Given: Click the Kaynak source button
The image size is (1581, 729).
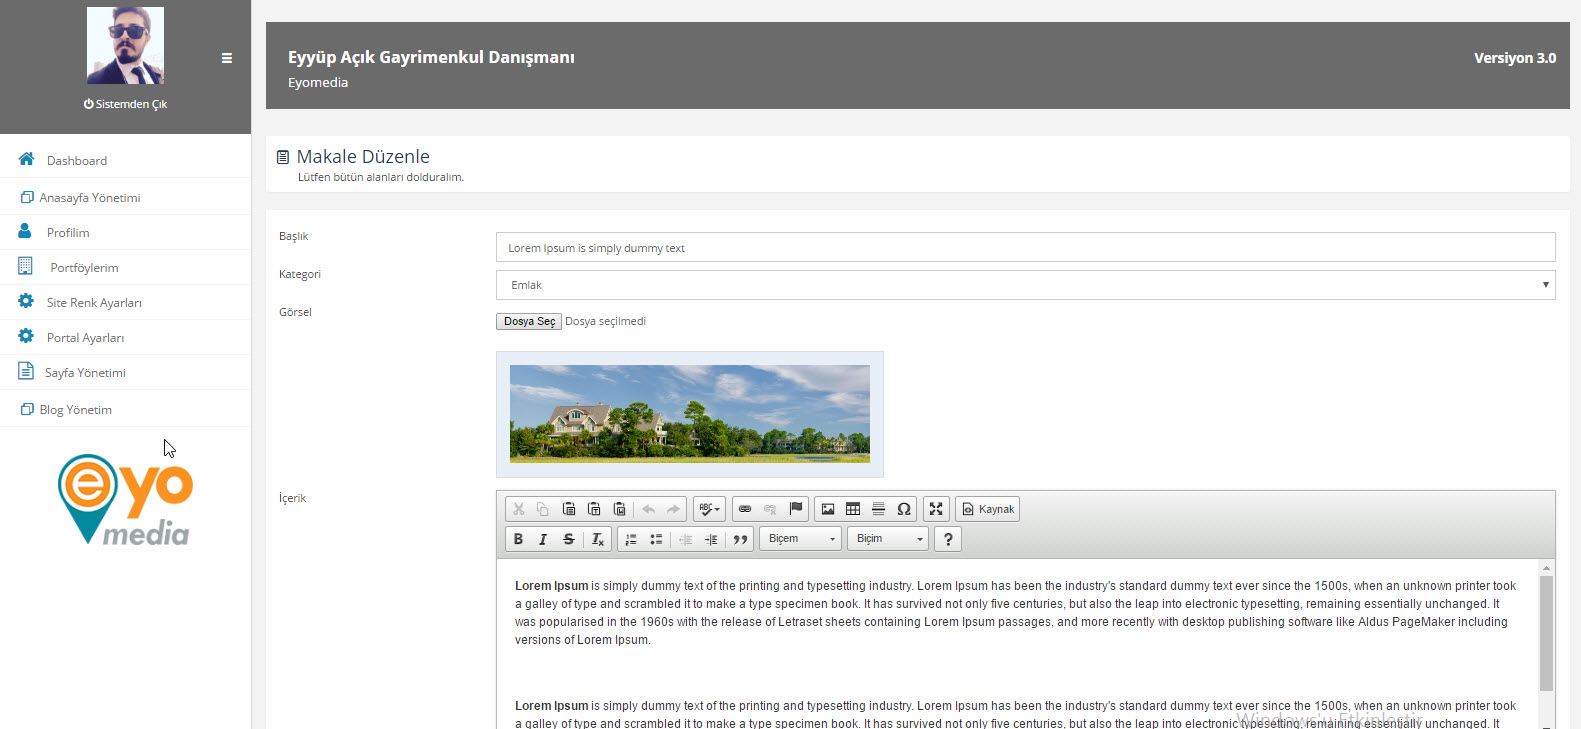Looking at the screenshot, I should coord(988,509).
